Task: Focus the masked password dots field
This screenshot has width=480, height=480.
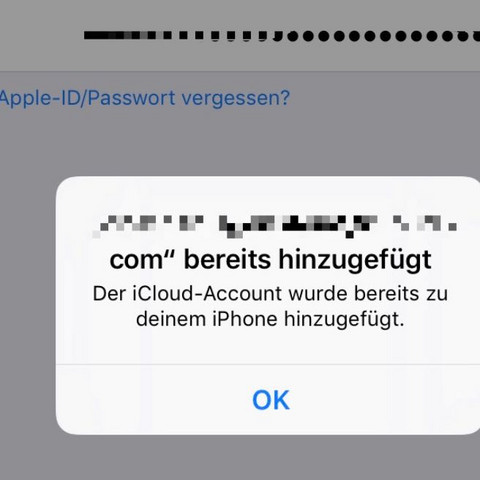Action: click(x=282, y=35)
